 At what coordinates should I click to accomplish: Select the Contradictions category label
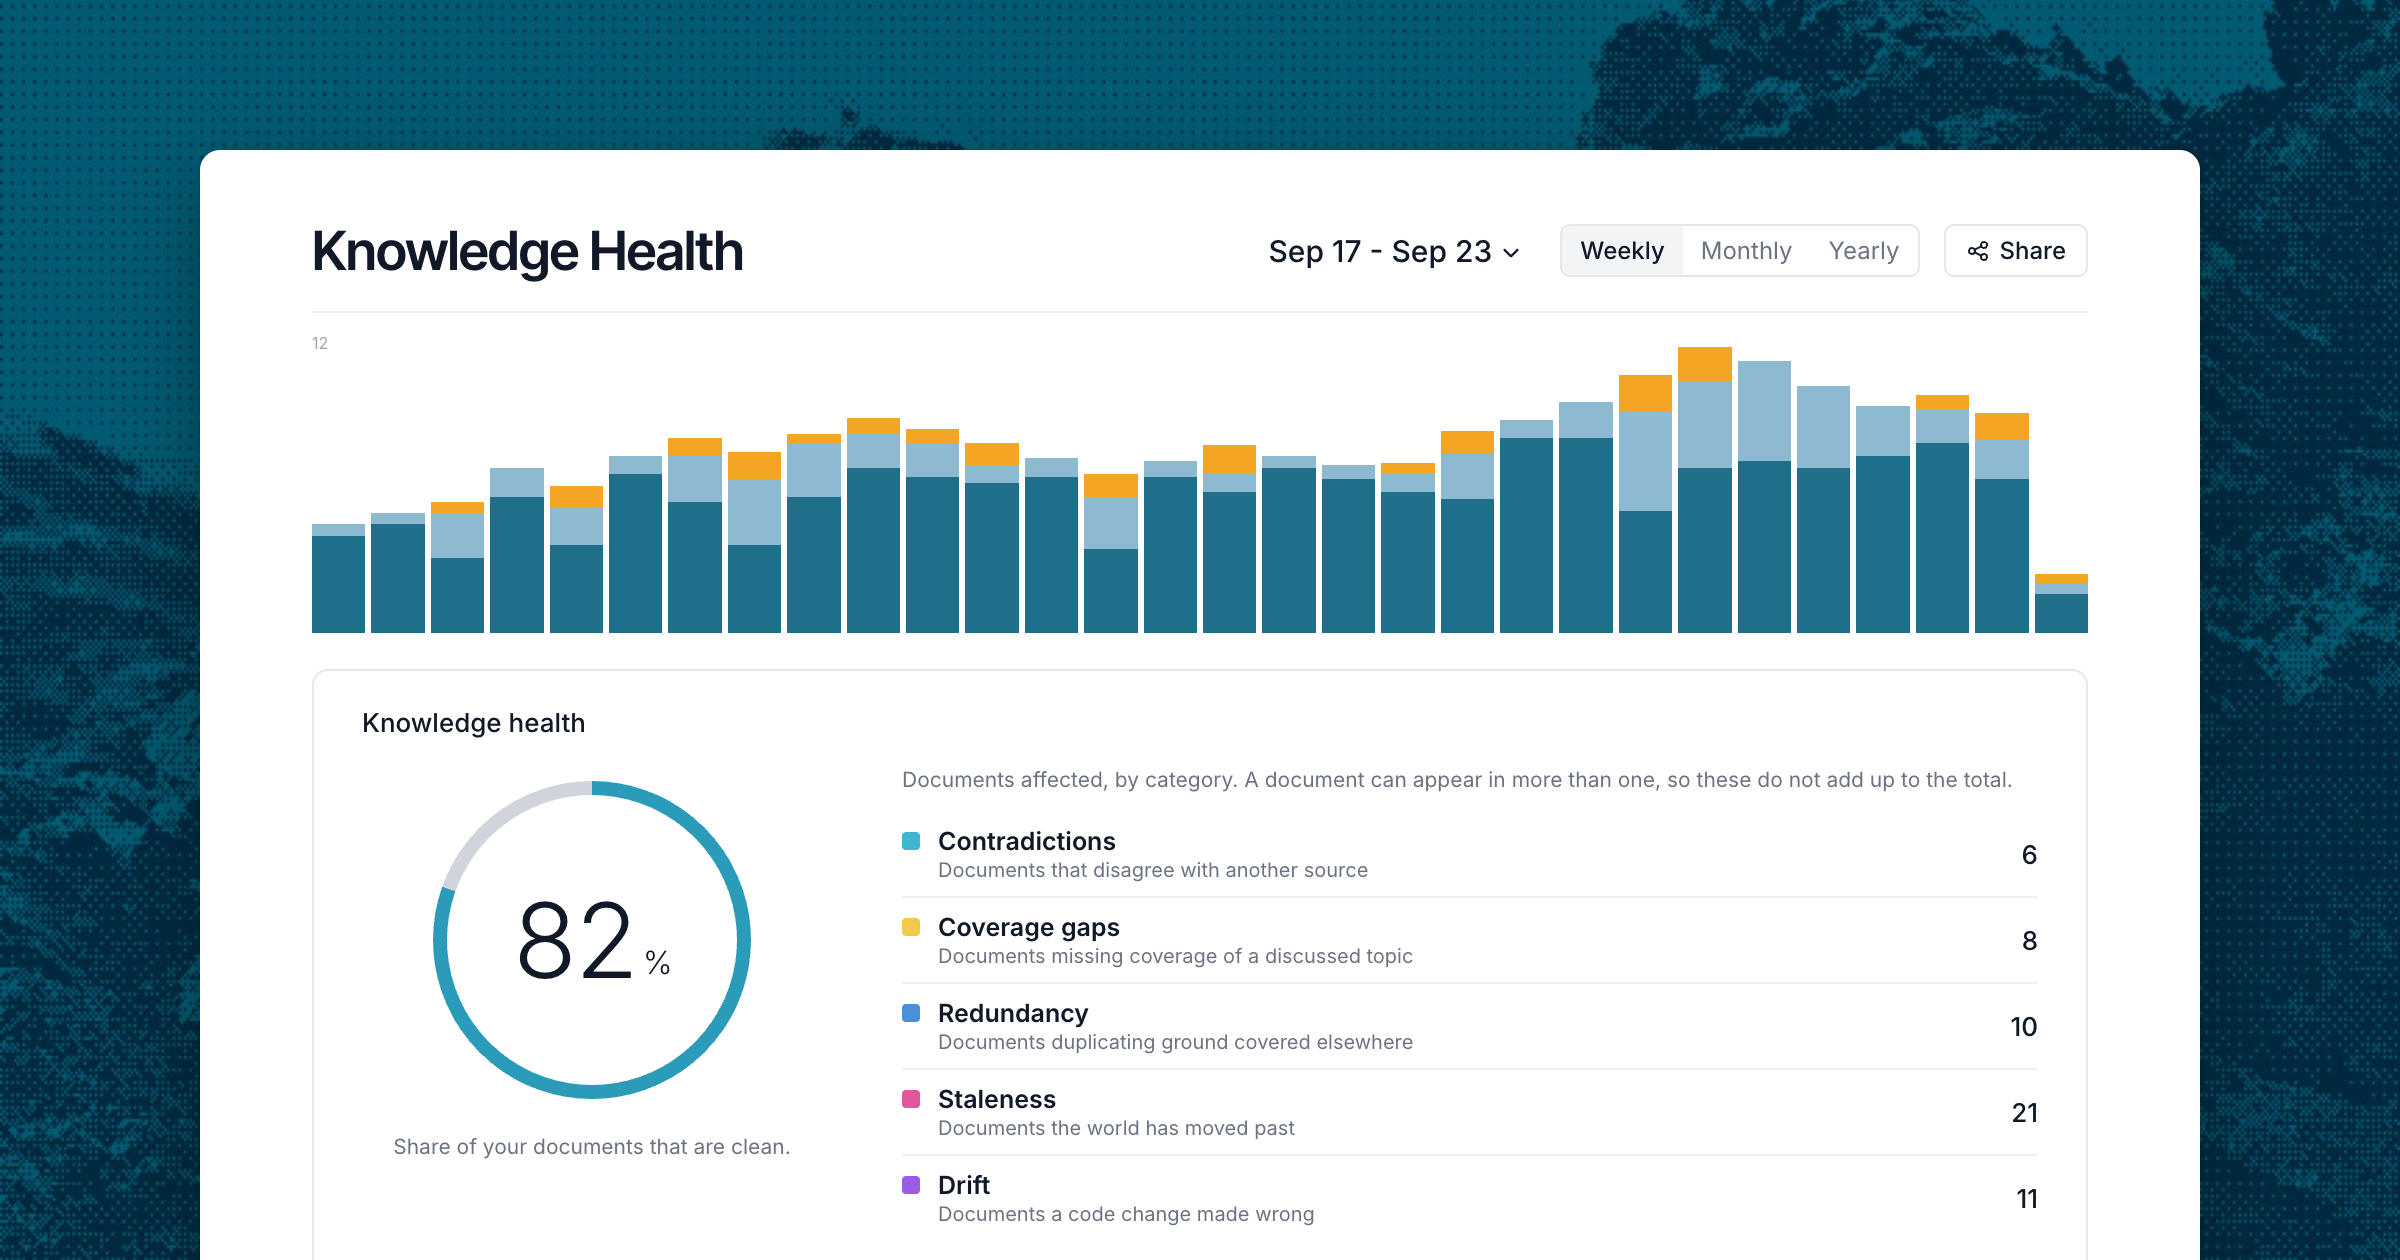pos(1026,841)
